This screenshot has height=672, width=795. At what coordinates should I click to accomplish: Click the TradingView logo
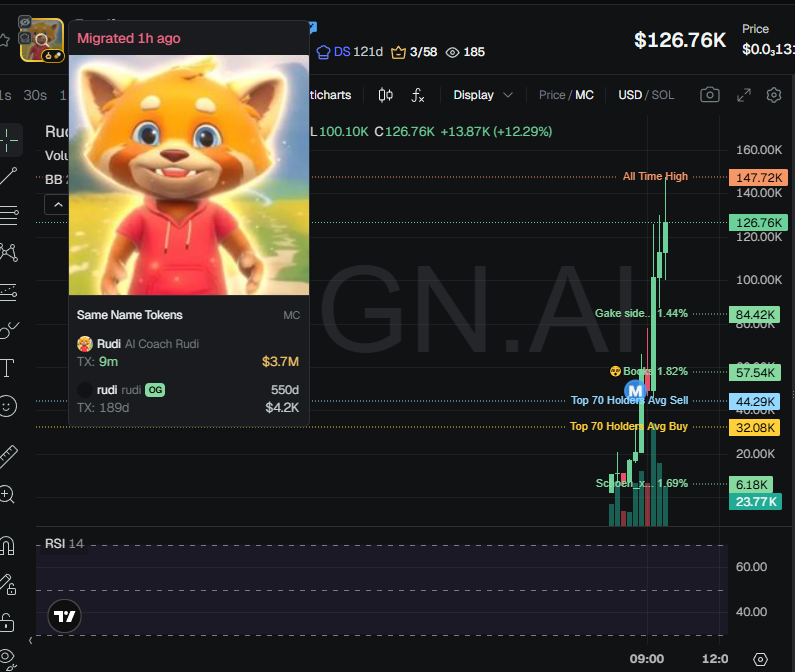click(64, 616)
